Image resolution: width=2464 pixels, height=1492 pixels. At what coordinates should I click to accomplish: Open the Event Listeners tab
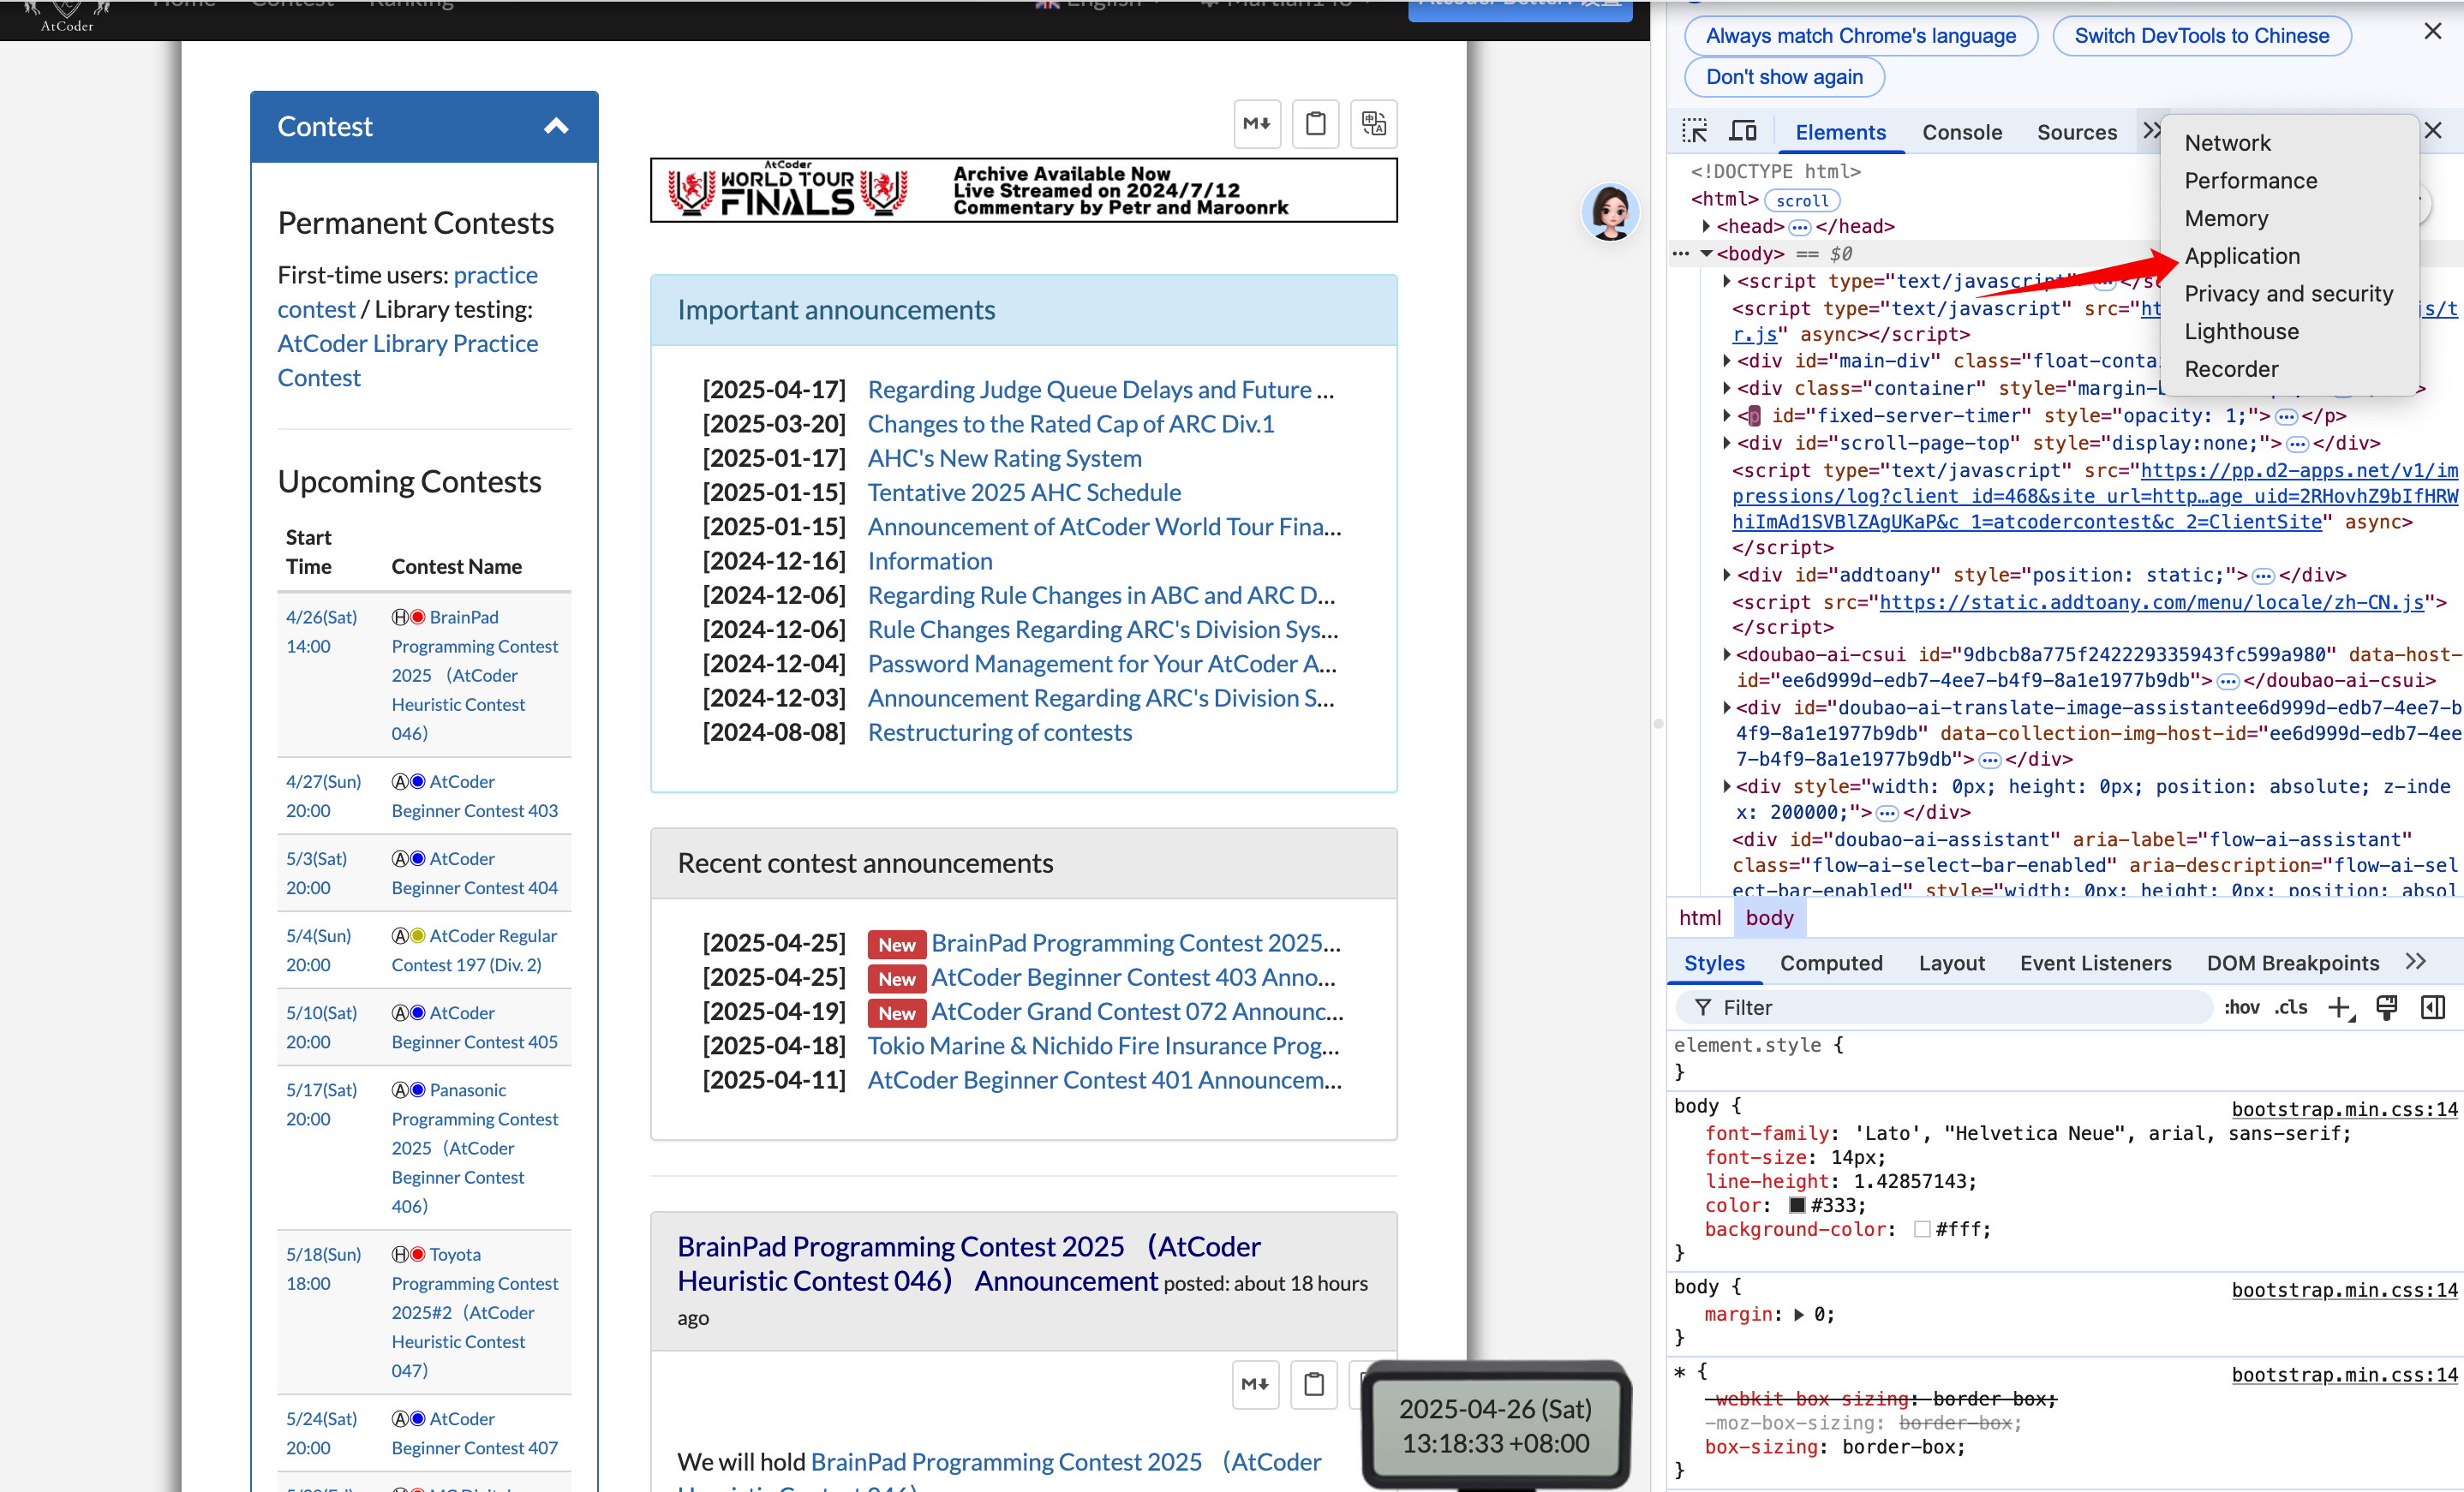(2095, 963)
